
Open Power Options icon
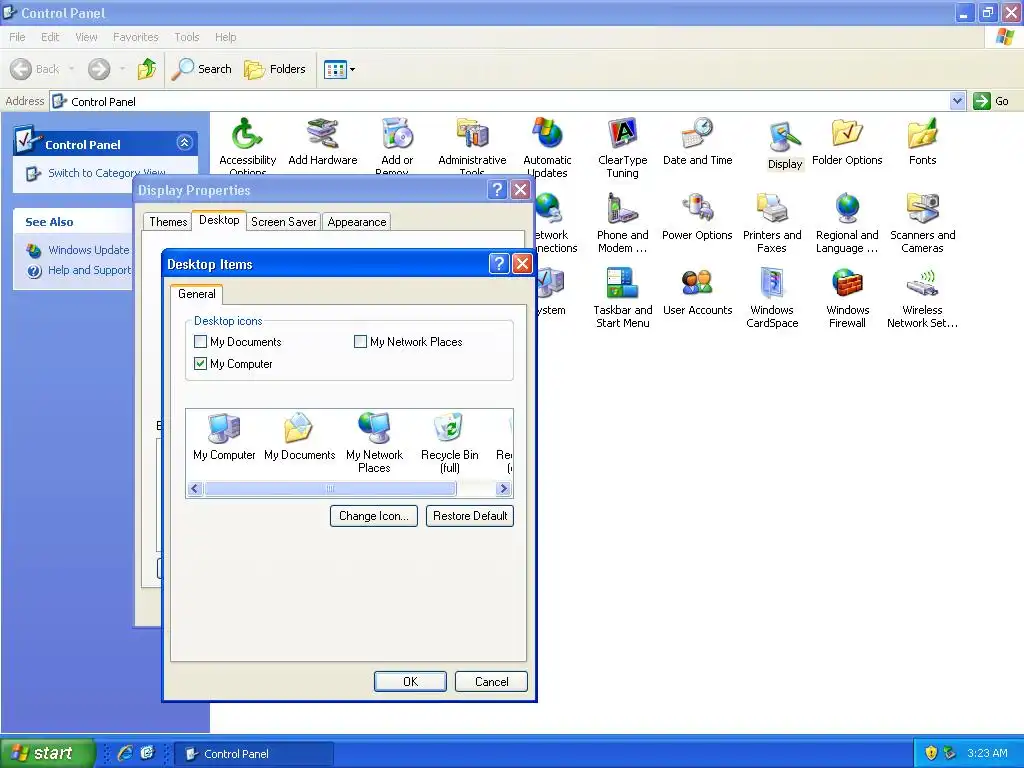point(697,216)
